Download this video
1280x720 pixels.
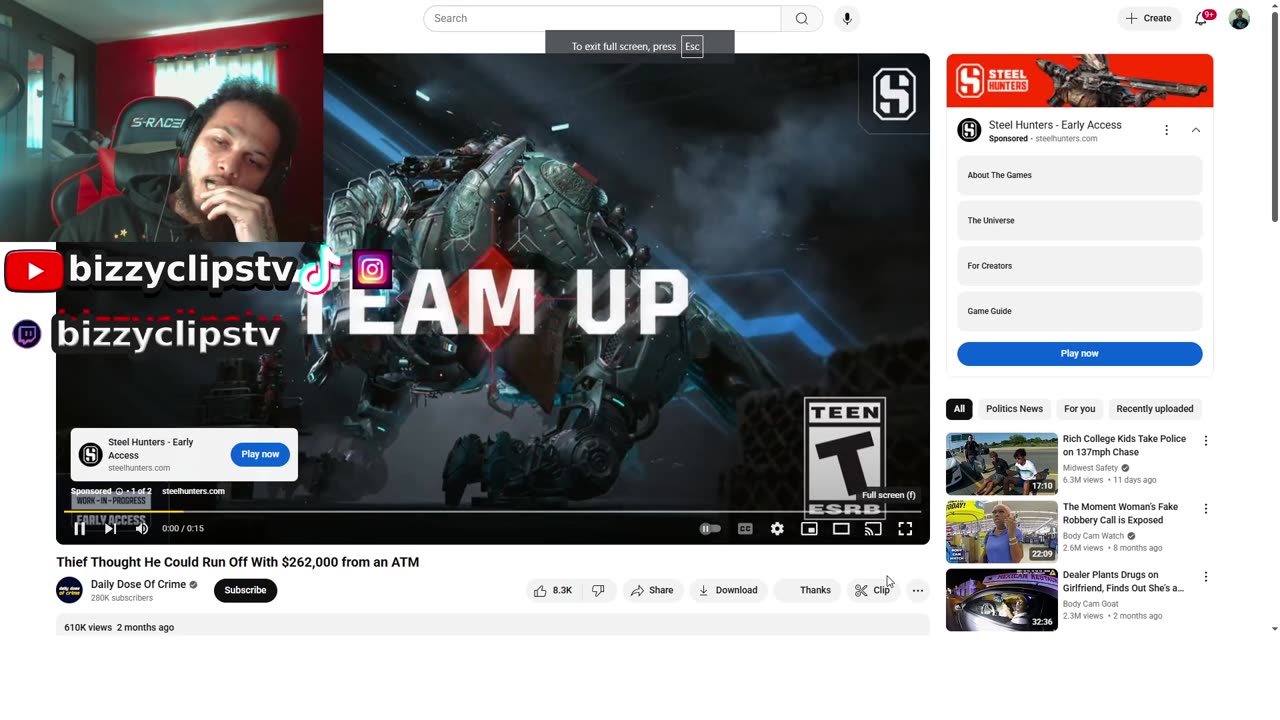pos(727,590)
